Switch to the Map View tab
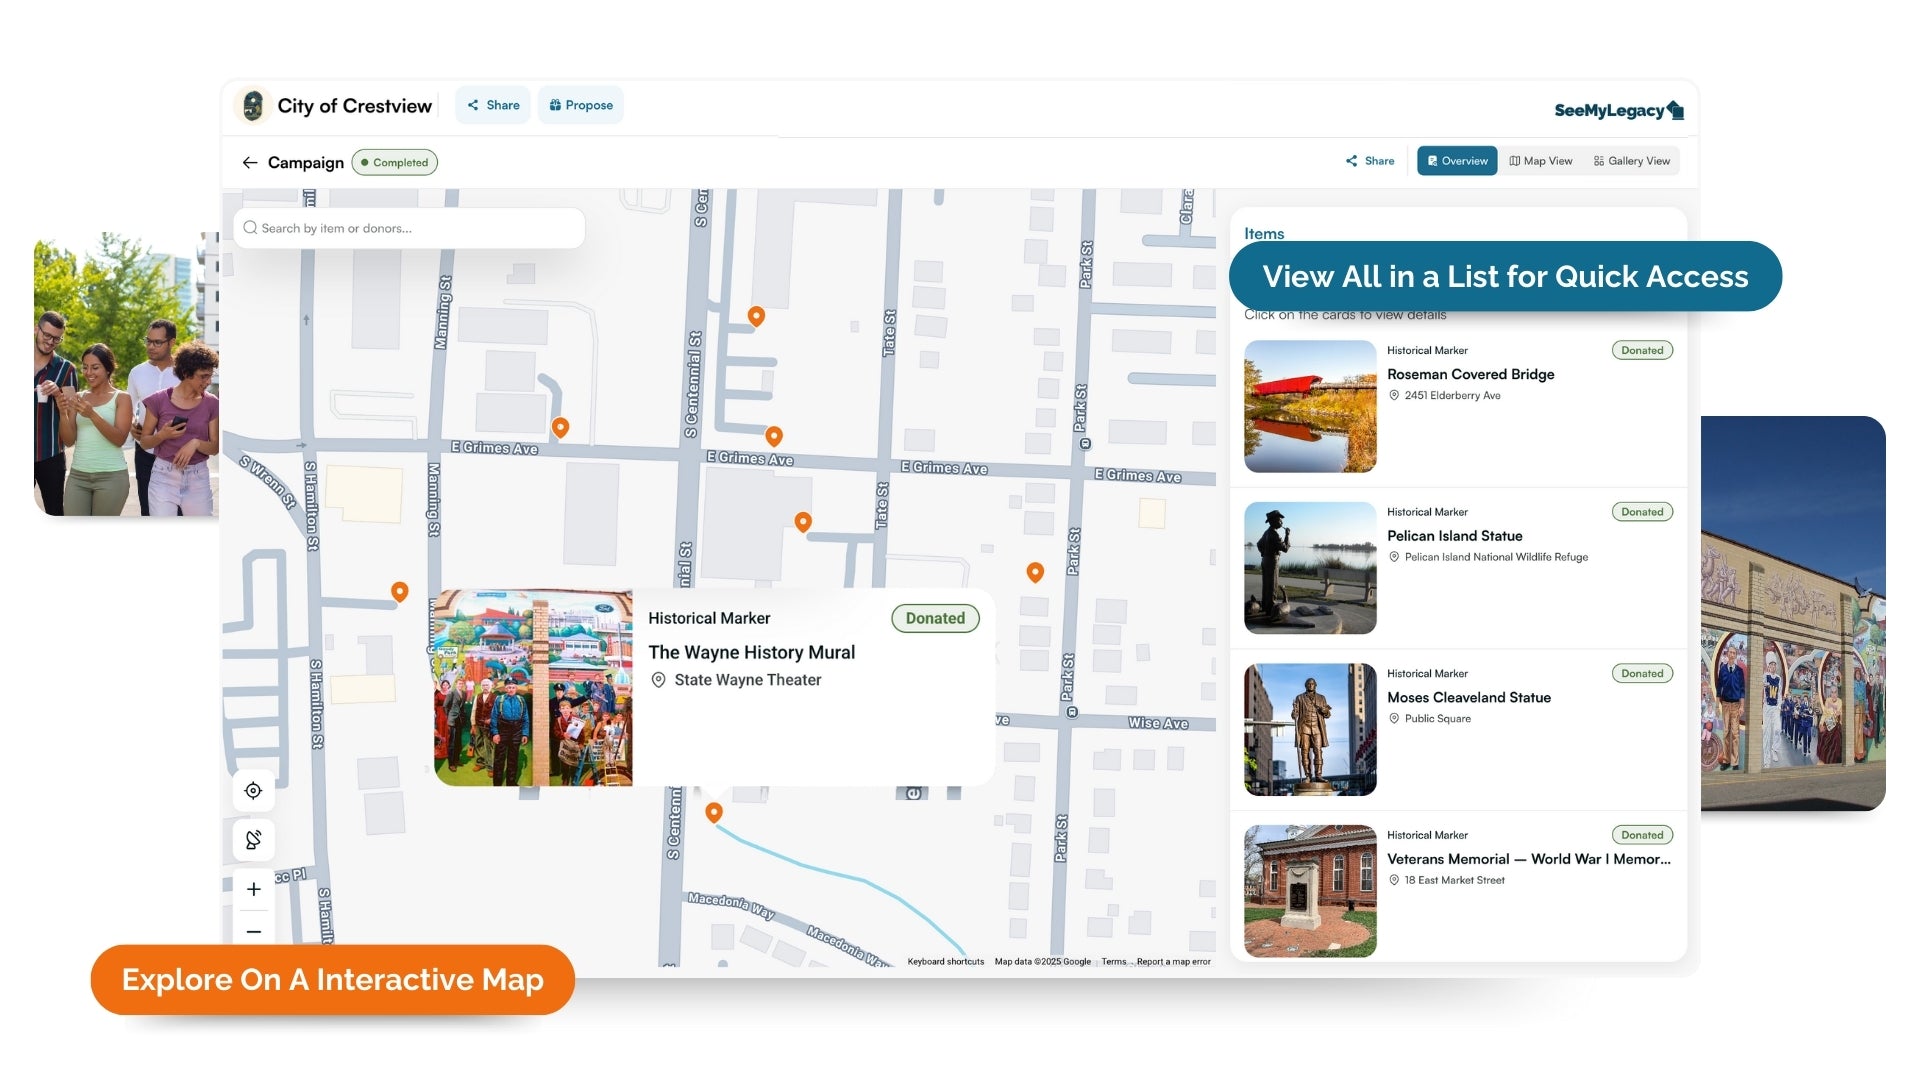 1541,161
